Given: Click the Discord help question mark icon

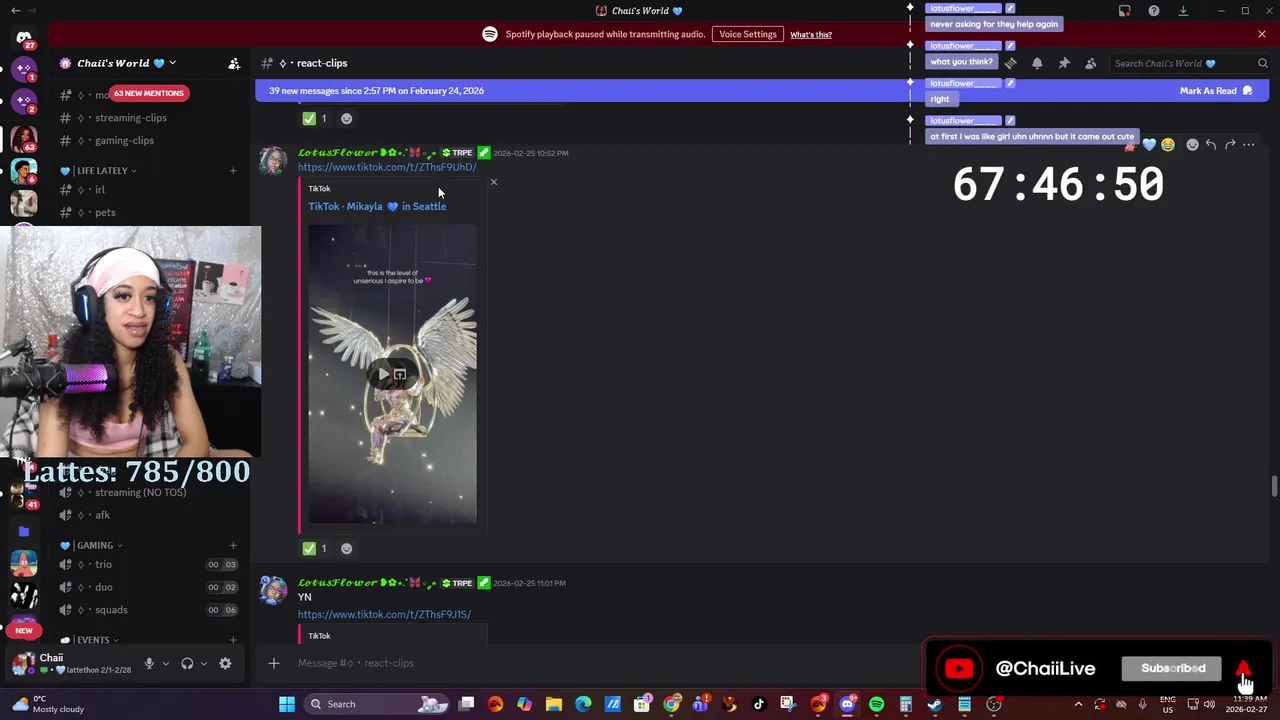Looking at the screenshot, I should point(1154,11).
